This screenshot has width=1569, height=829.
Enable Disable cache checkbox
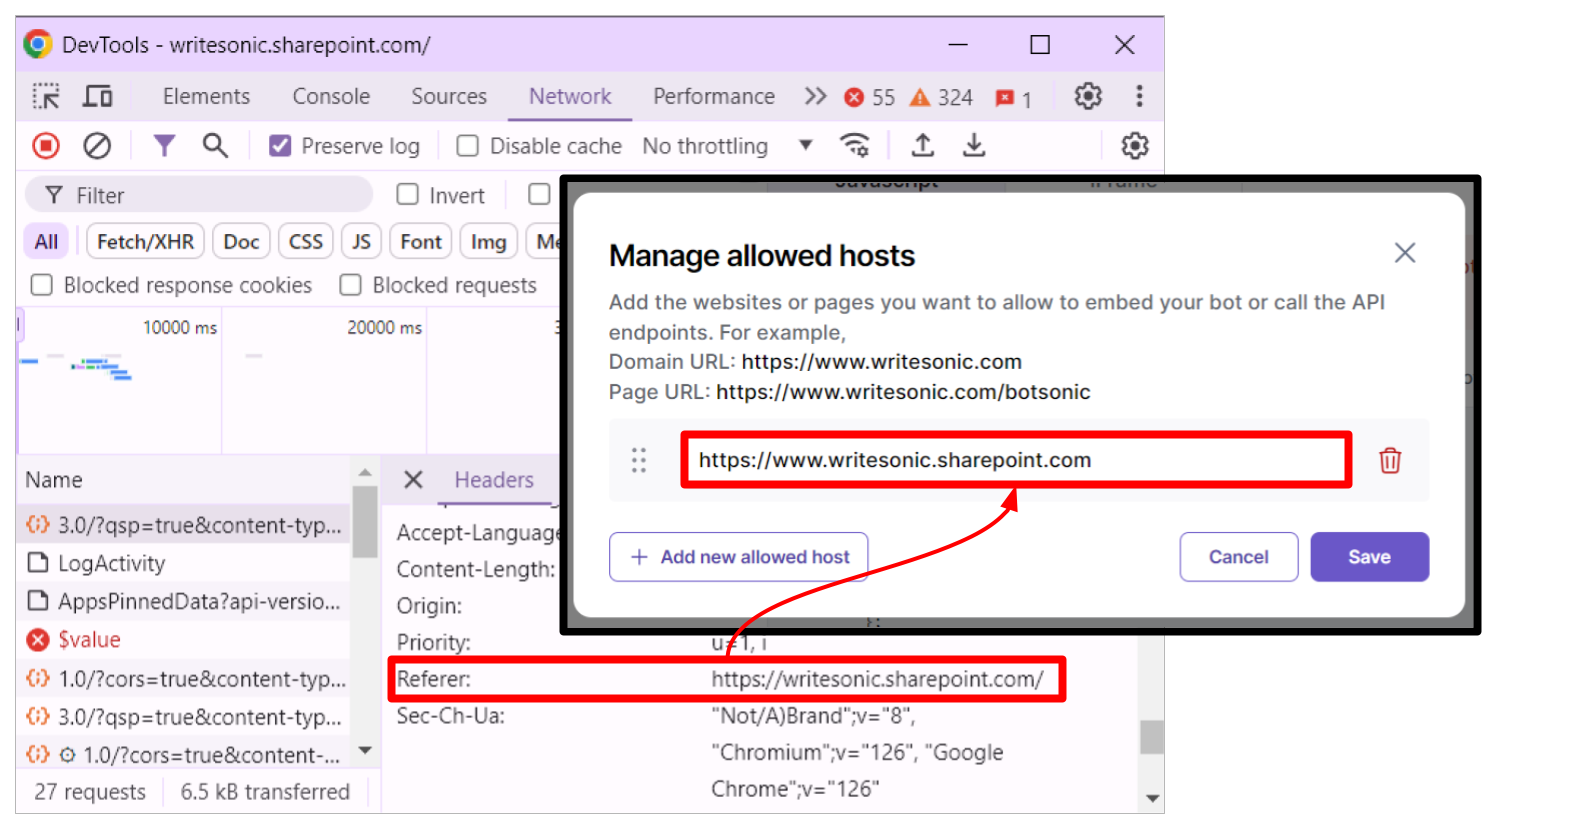click(467, 146)
